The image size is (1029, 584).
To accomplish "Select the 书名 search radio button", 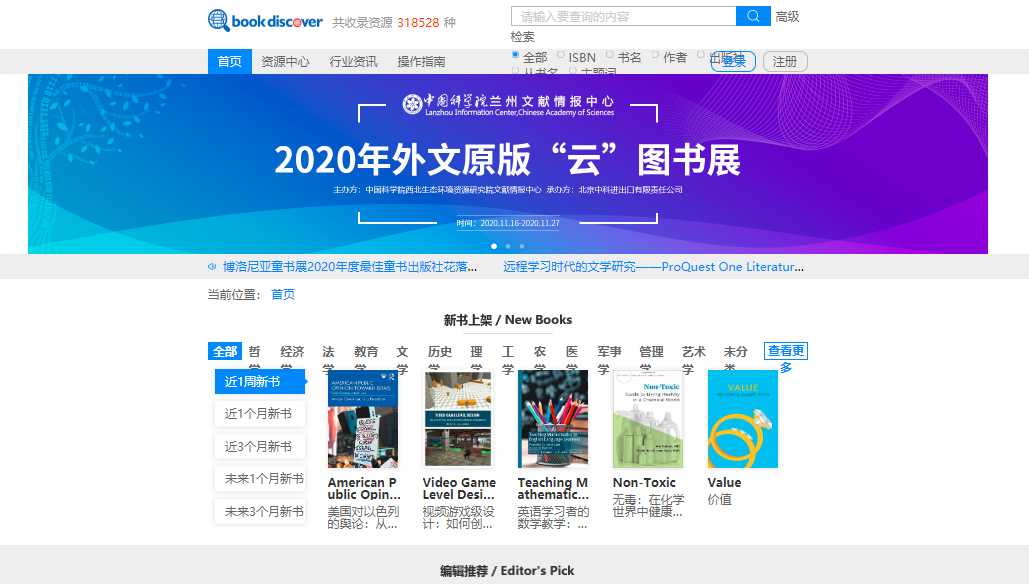I will (609, 55).
